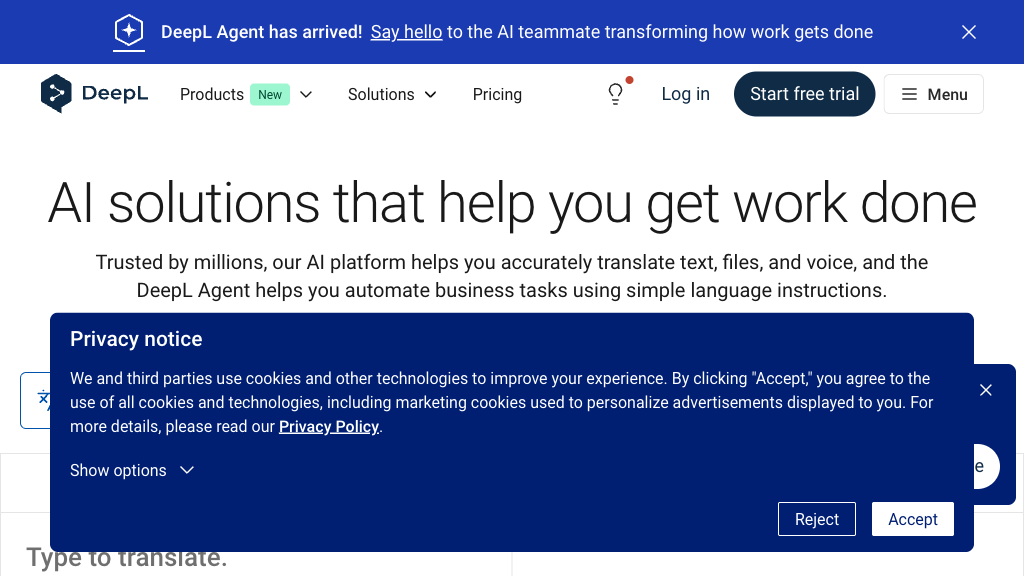Click the star badge icon in the banner
This screenshot has height=576, width=1024.
tap(128, 31)
